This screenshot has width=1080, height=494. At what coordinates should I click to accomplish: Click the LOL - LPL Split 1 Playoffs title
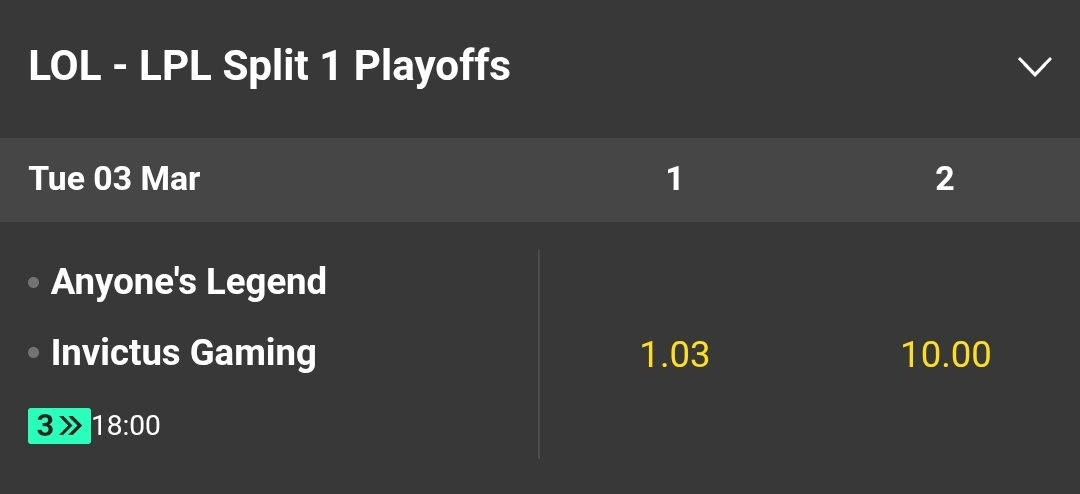click(269, 66)
